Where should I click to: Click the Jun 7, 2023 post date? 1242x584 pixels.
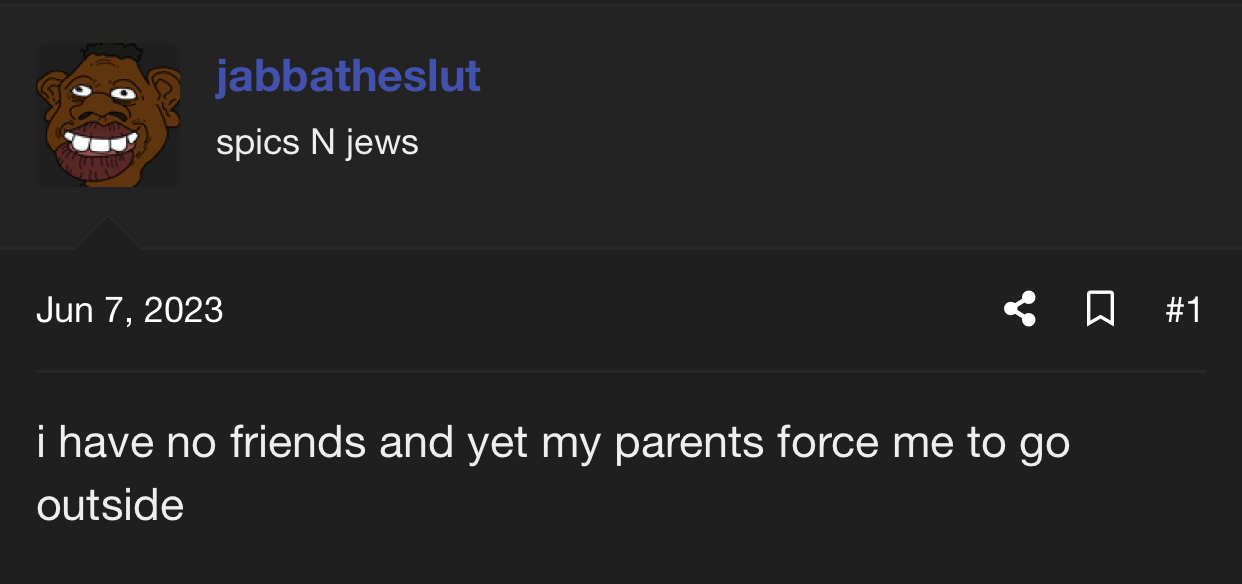(130, 310)
